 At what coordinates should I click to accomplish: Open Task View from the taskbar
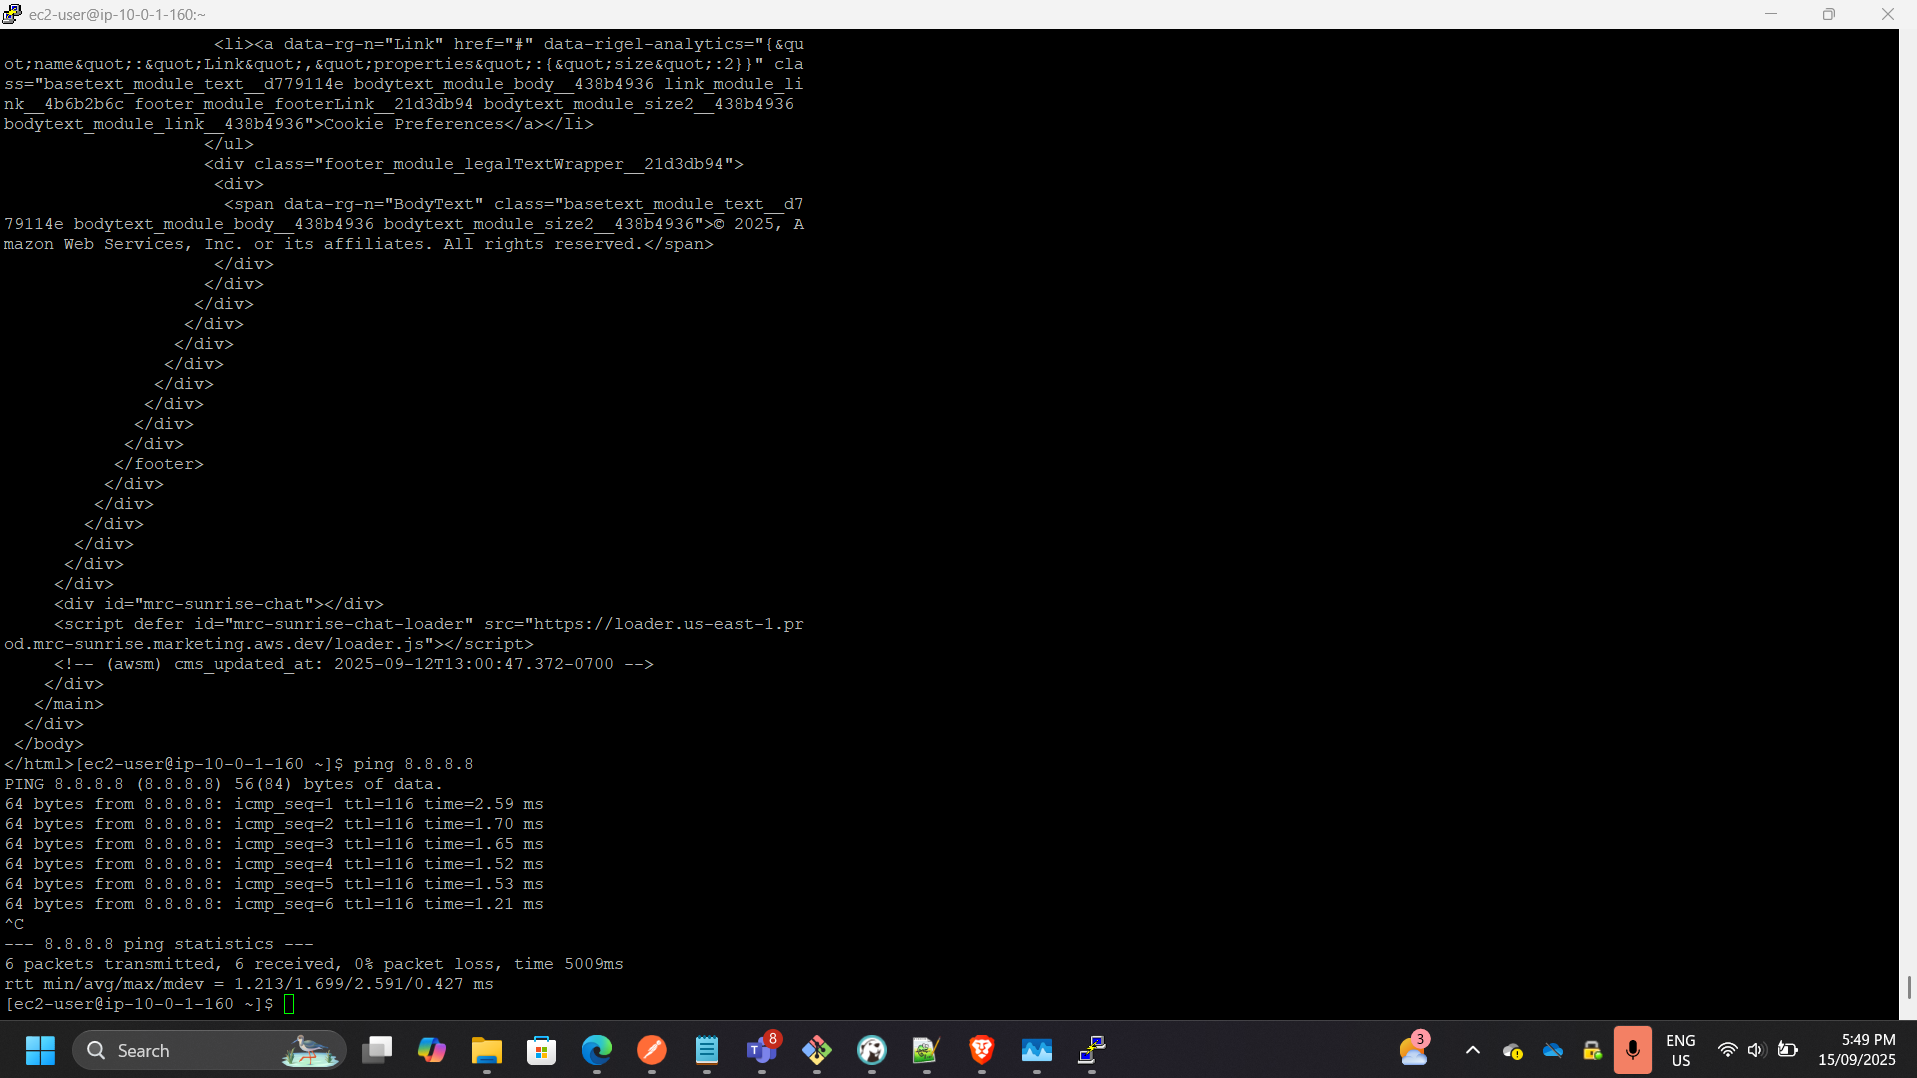tap(377, 1050)
